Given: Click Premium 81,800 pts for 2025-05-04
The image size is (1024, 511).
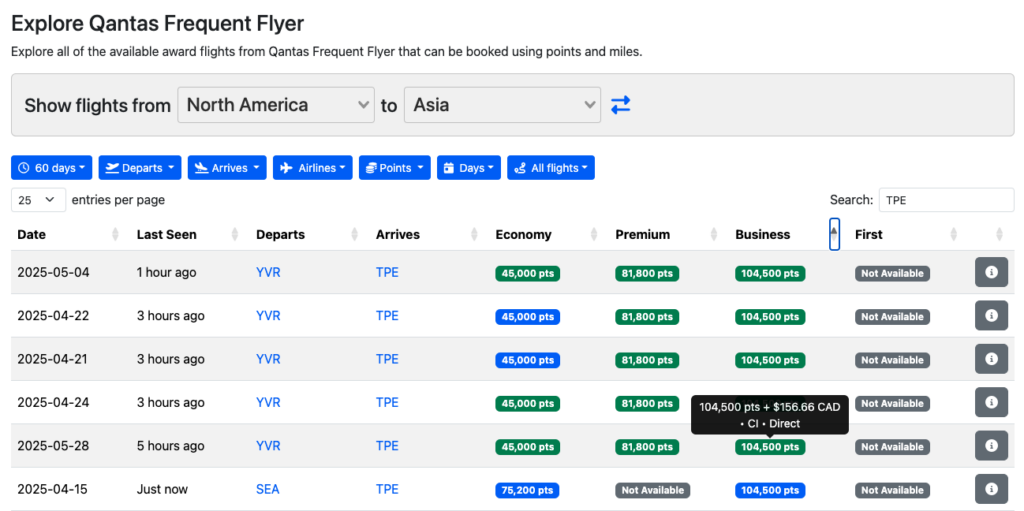Looking at the screenshot, I should click(647, 273).
